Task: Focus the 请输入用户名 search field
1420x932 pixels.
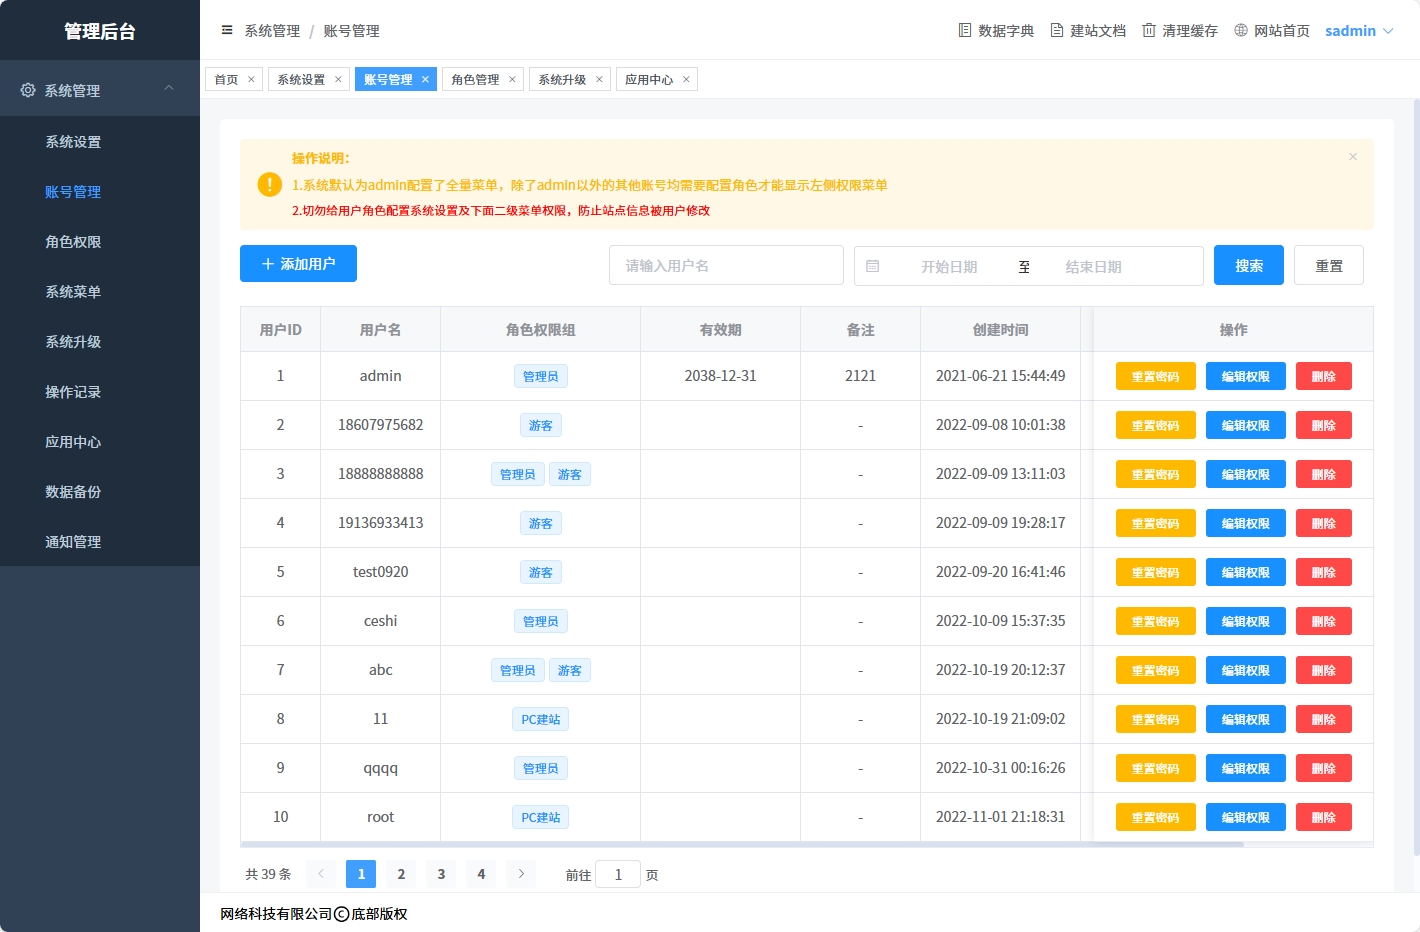Action: tap(726, 265)
